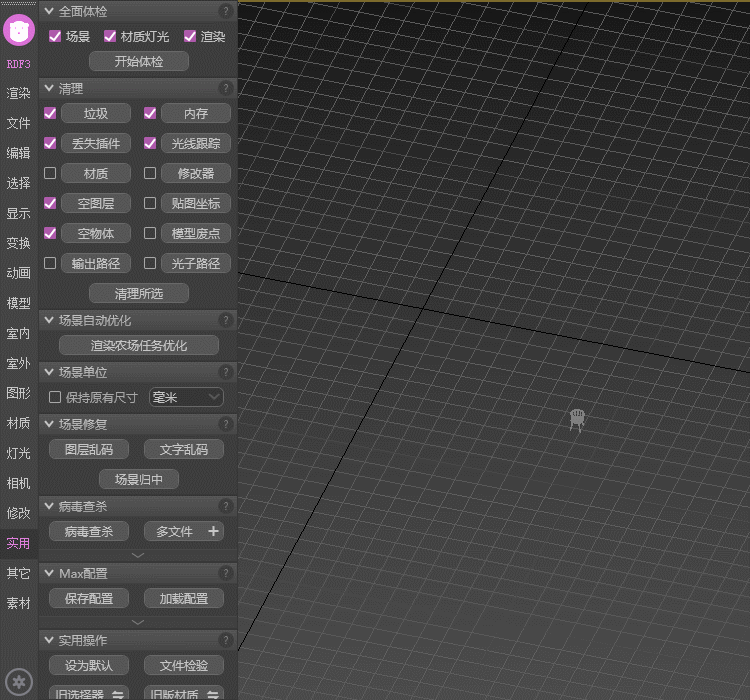Click the 文字乱码 repair button
750x700 pixels.
[184, 449]
